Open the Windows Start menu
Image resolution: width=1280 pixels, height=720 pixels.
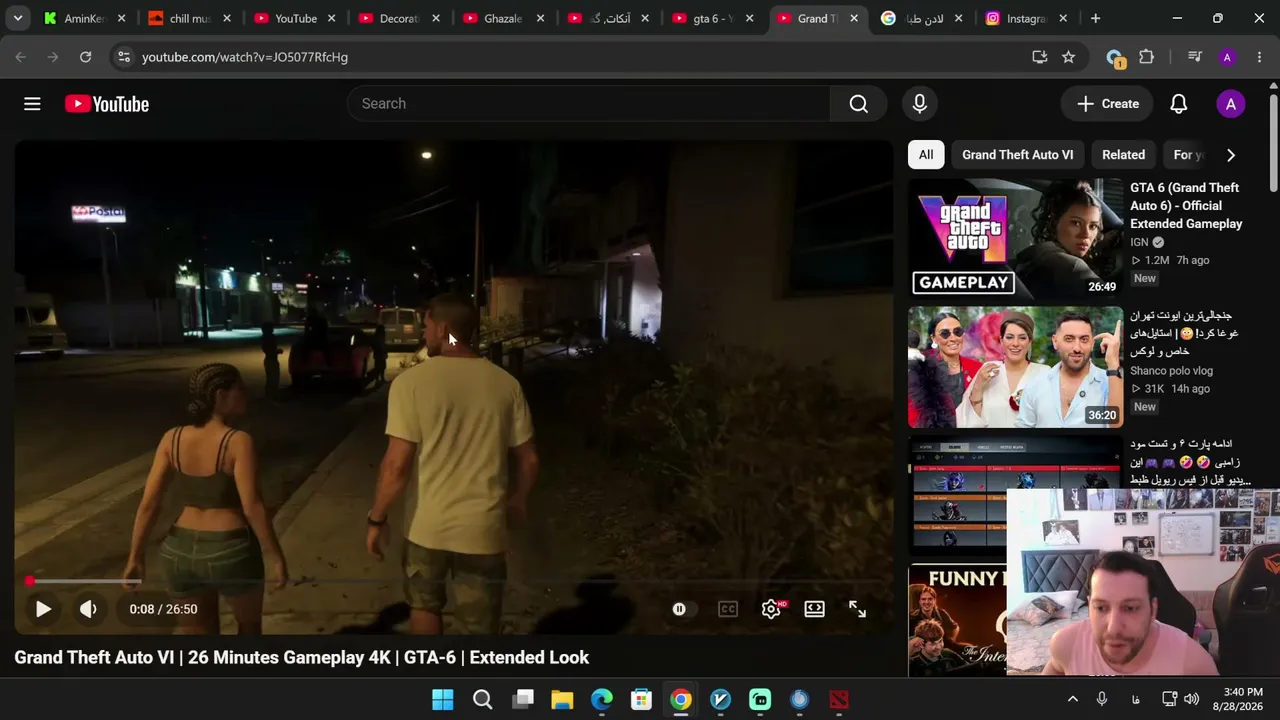pos(442,699)
